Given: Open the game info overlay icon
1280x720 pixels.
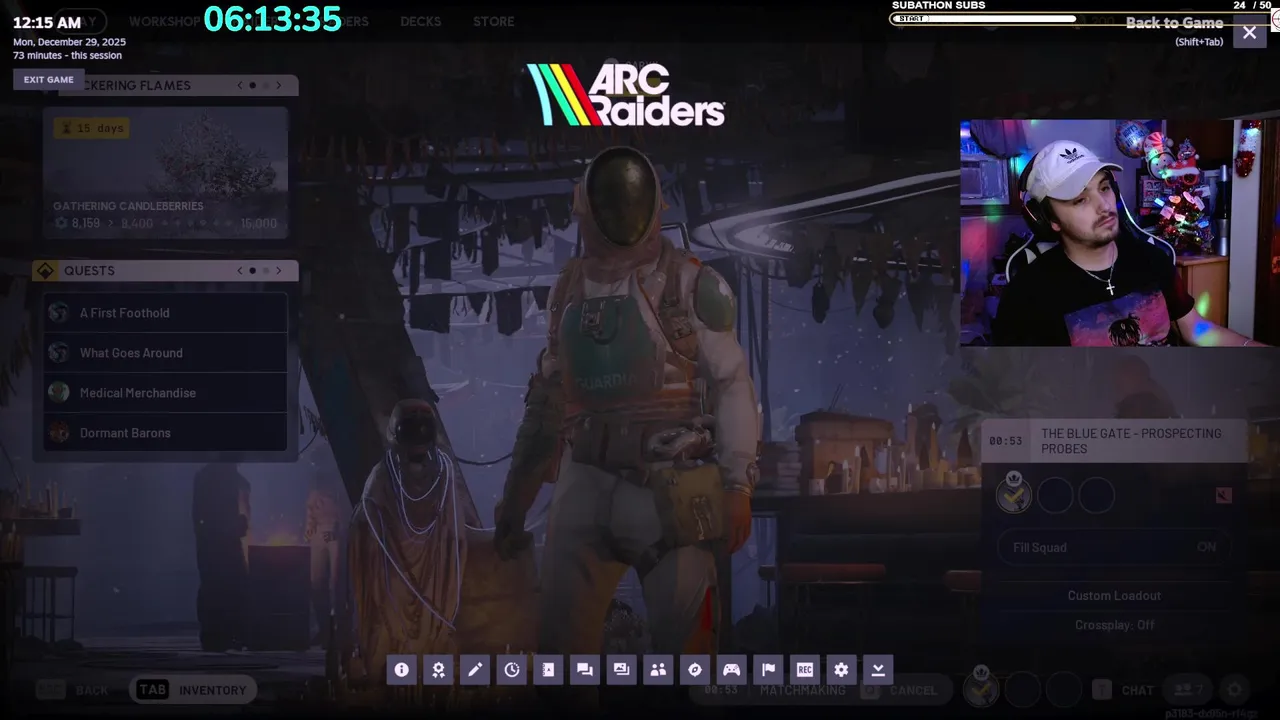Looking at the screenshot, I should (x=401, y=670).
